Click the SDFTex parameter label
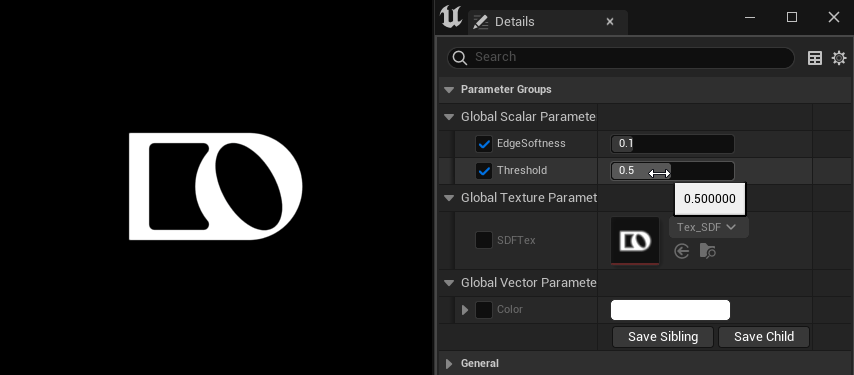This screenshot has height=375, width=854. [x=516, y=240]
